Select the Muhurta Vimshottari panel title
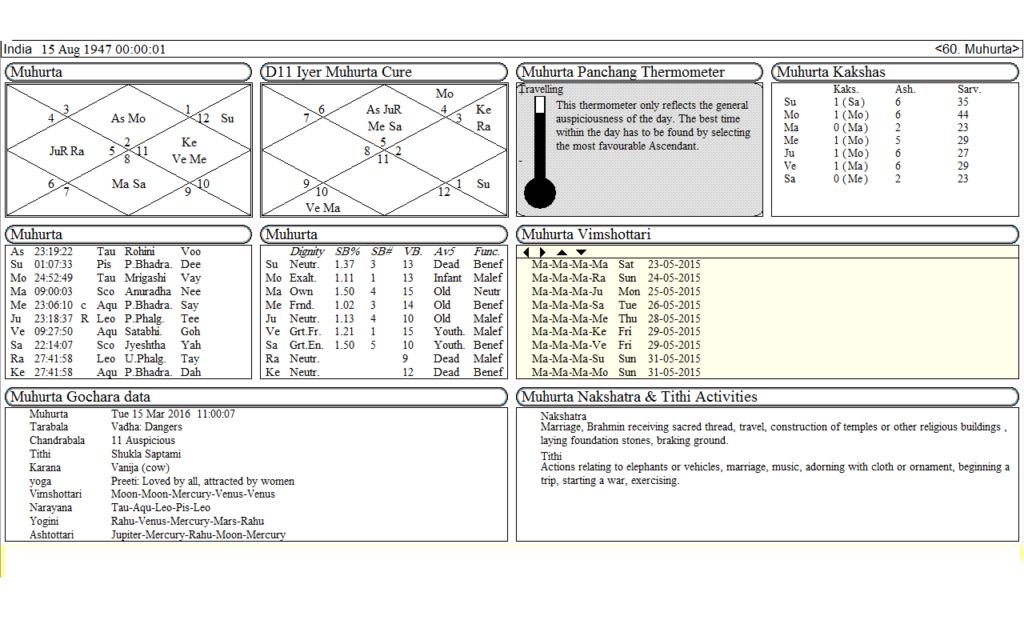This screenshot has width=1024, height=640. click(586, 234)
